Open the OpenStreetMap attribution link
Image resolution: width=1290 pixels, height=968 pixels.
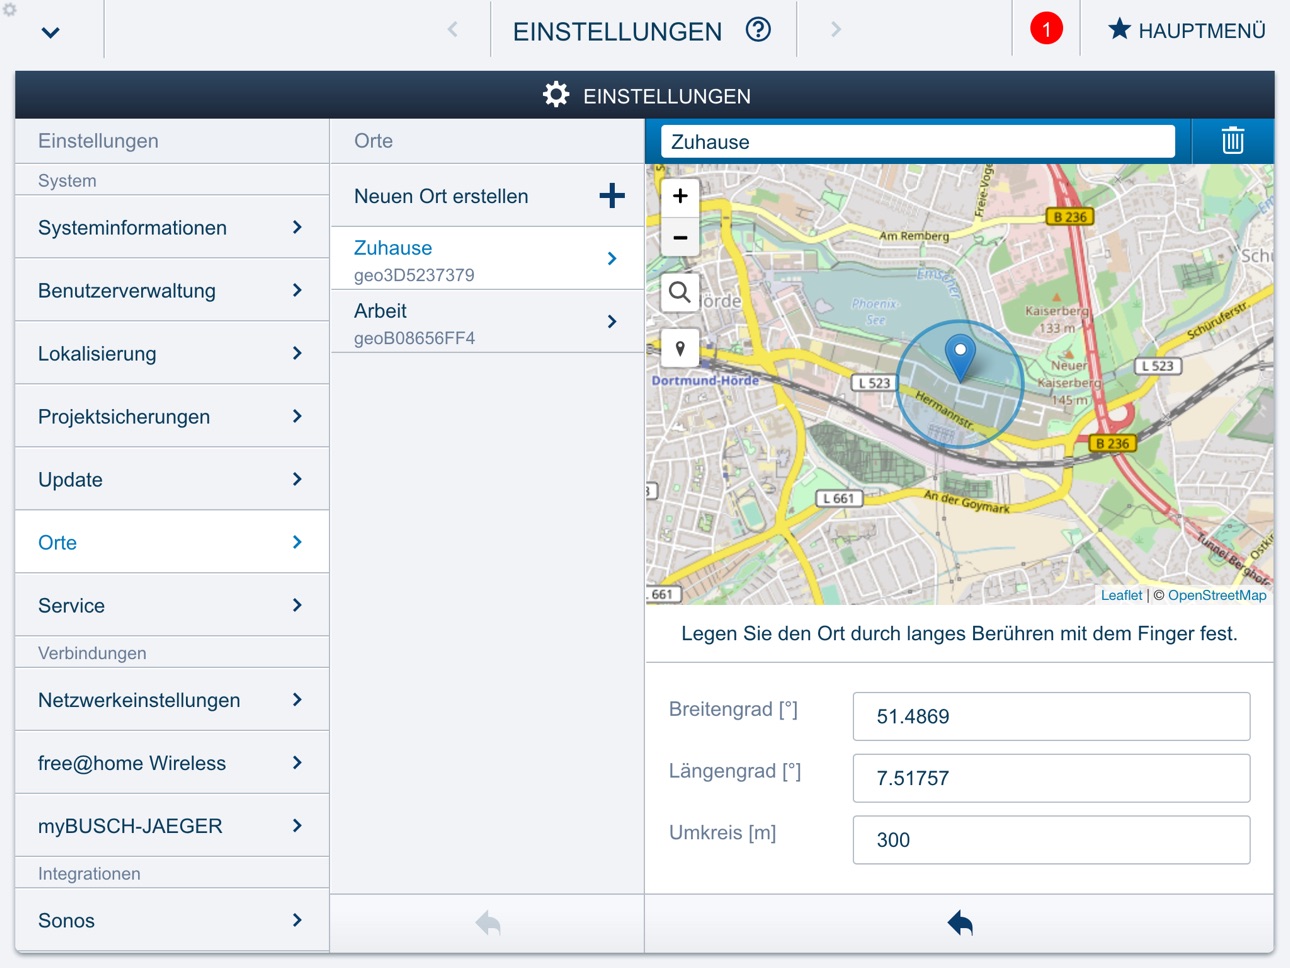point(1217,595)
